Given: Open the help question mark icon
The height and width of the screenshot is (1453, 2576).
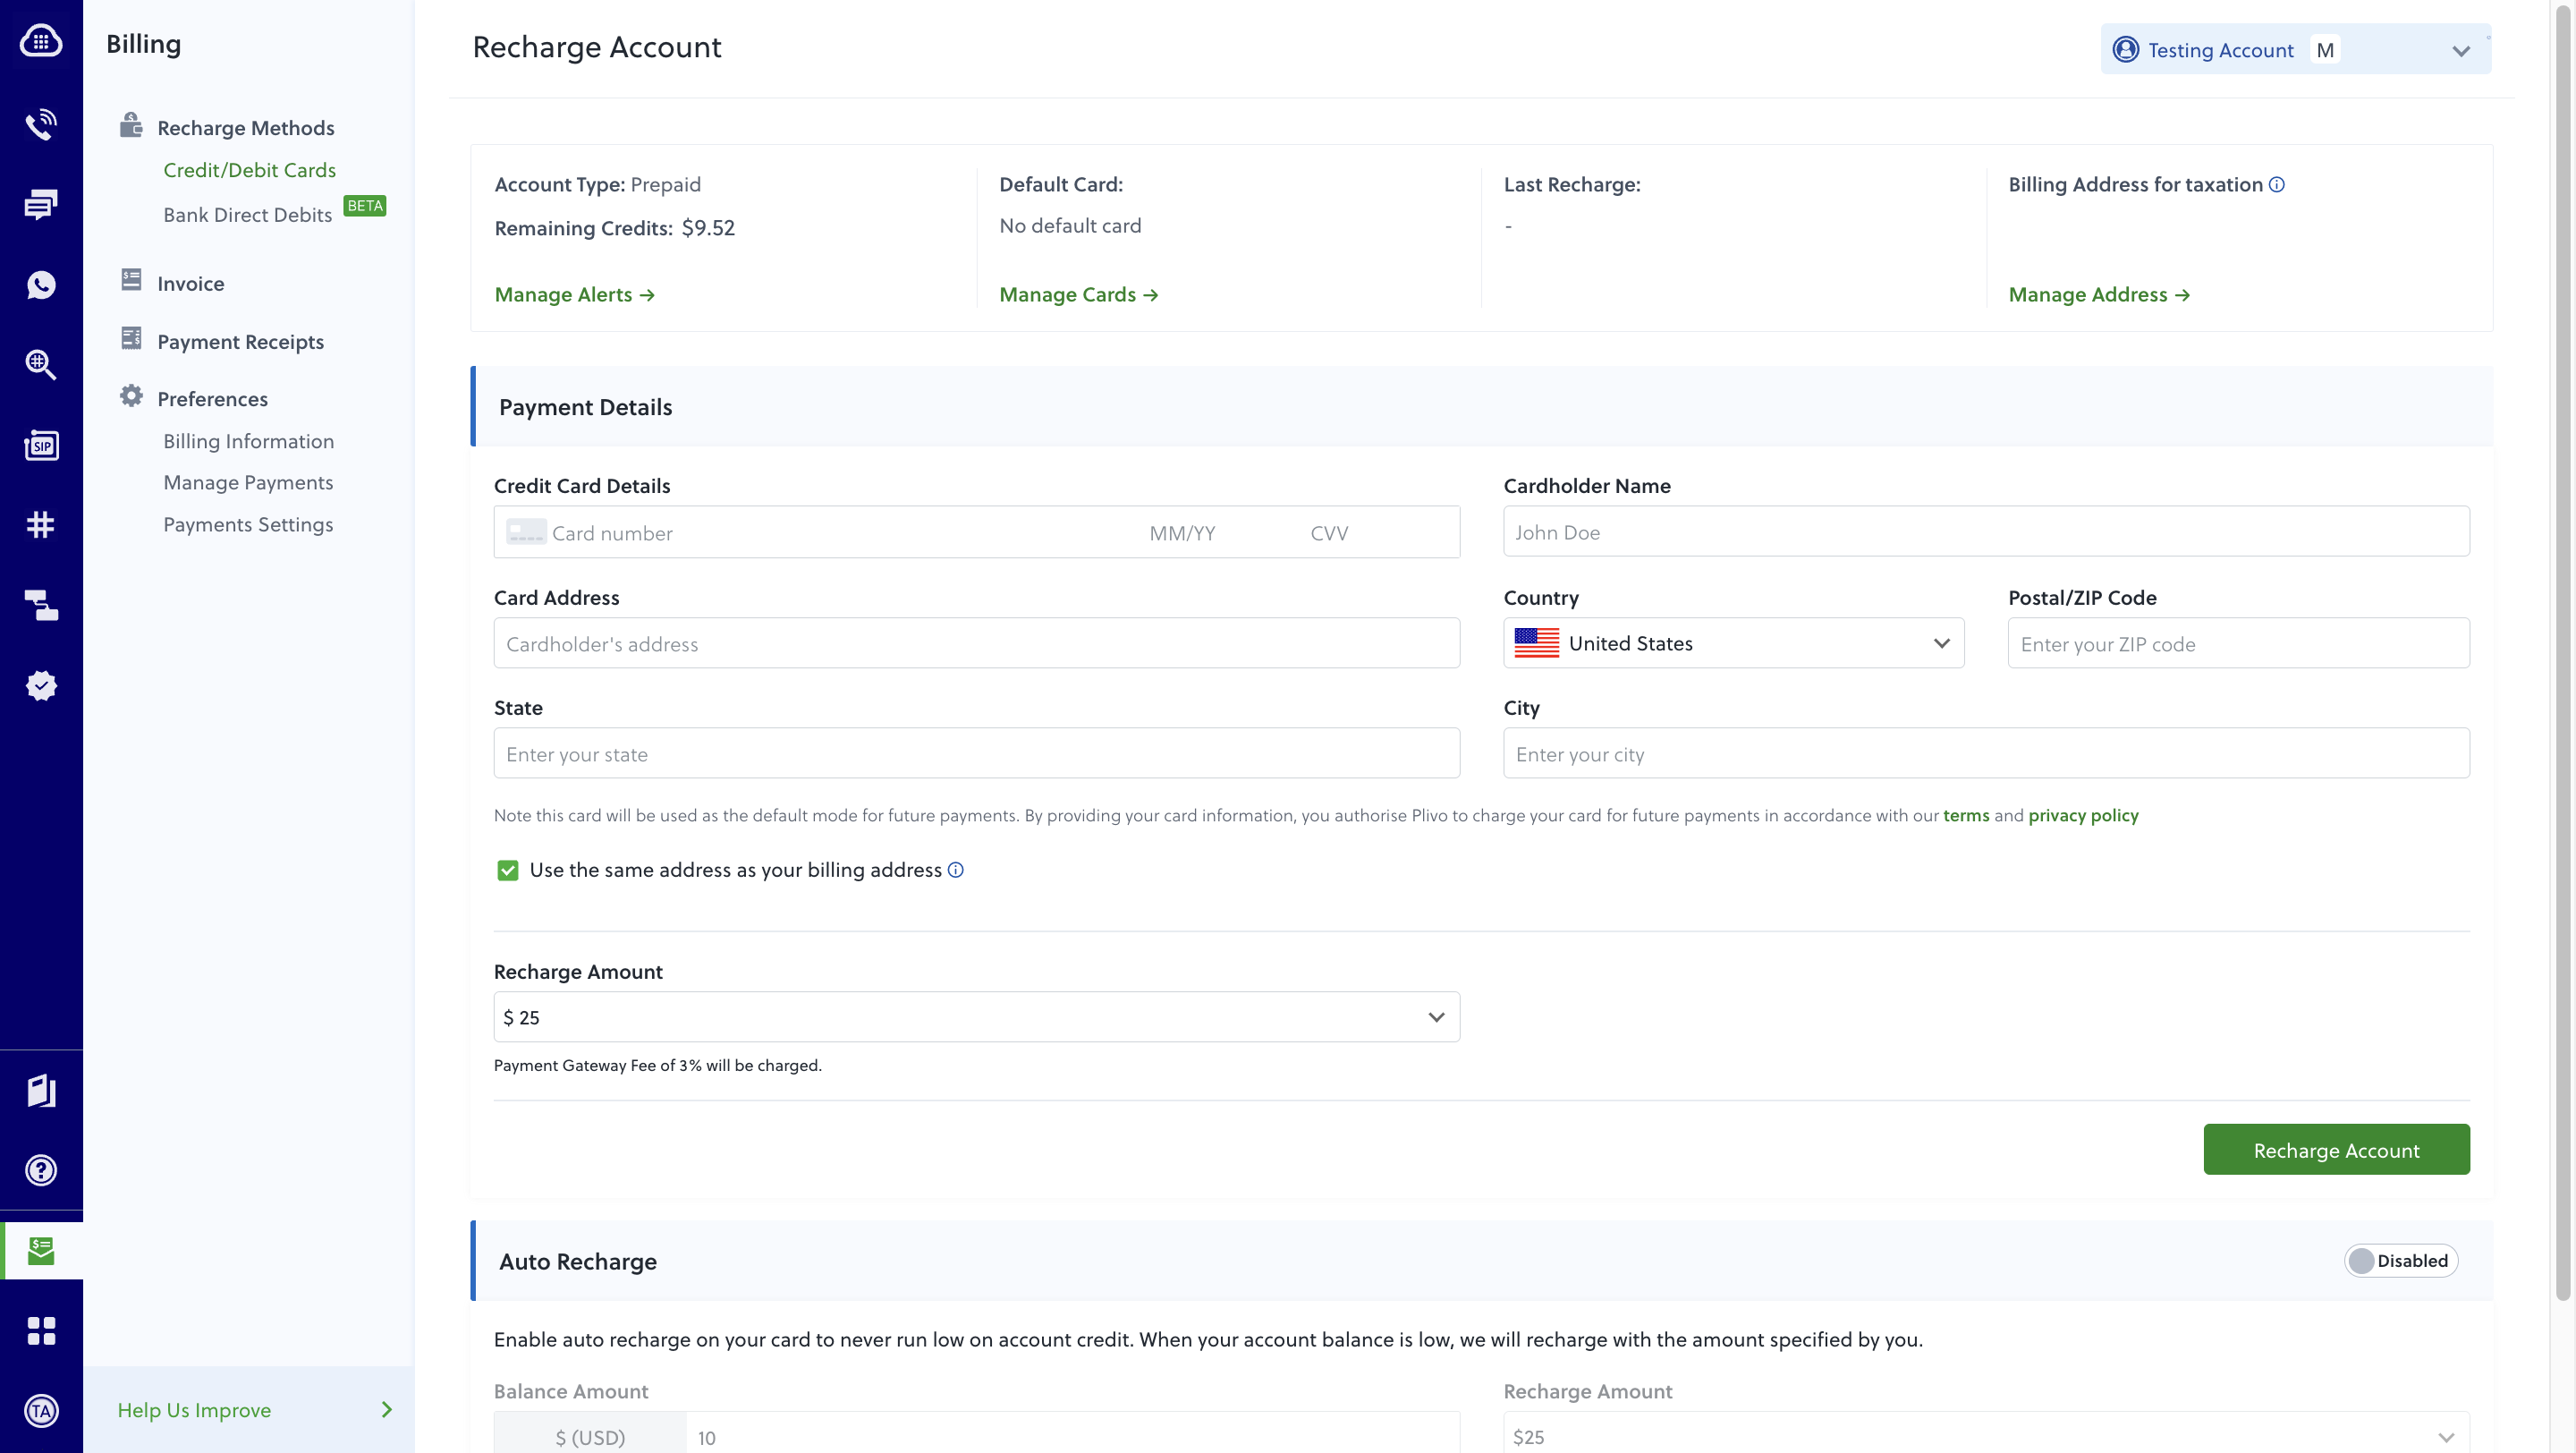Looking at the screenshot, I should pos(41,1170).
